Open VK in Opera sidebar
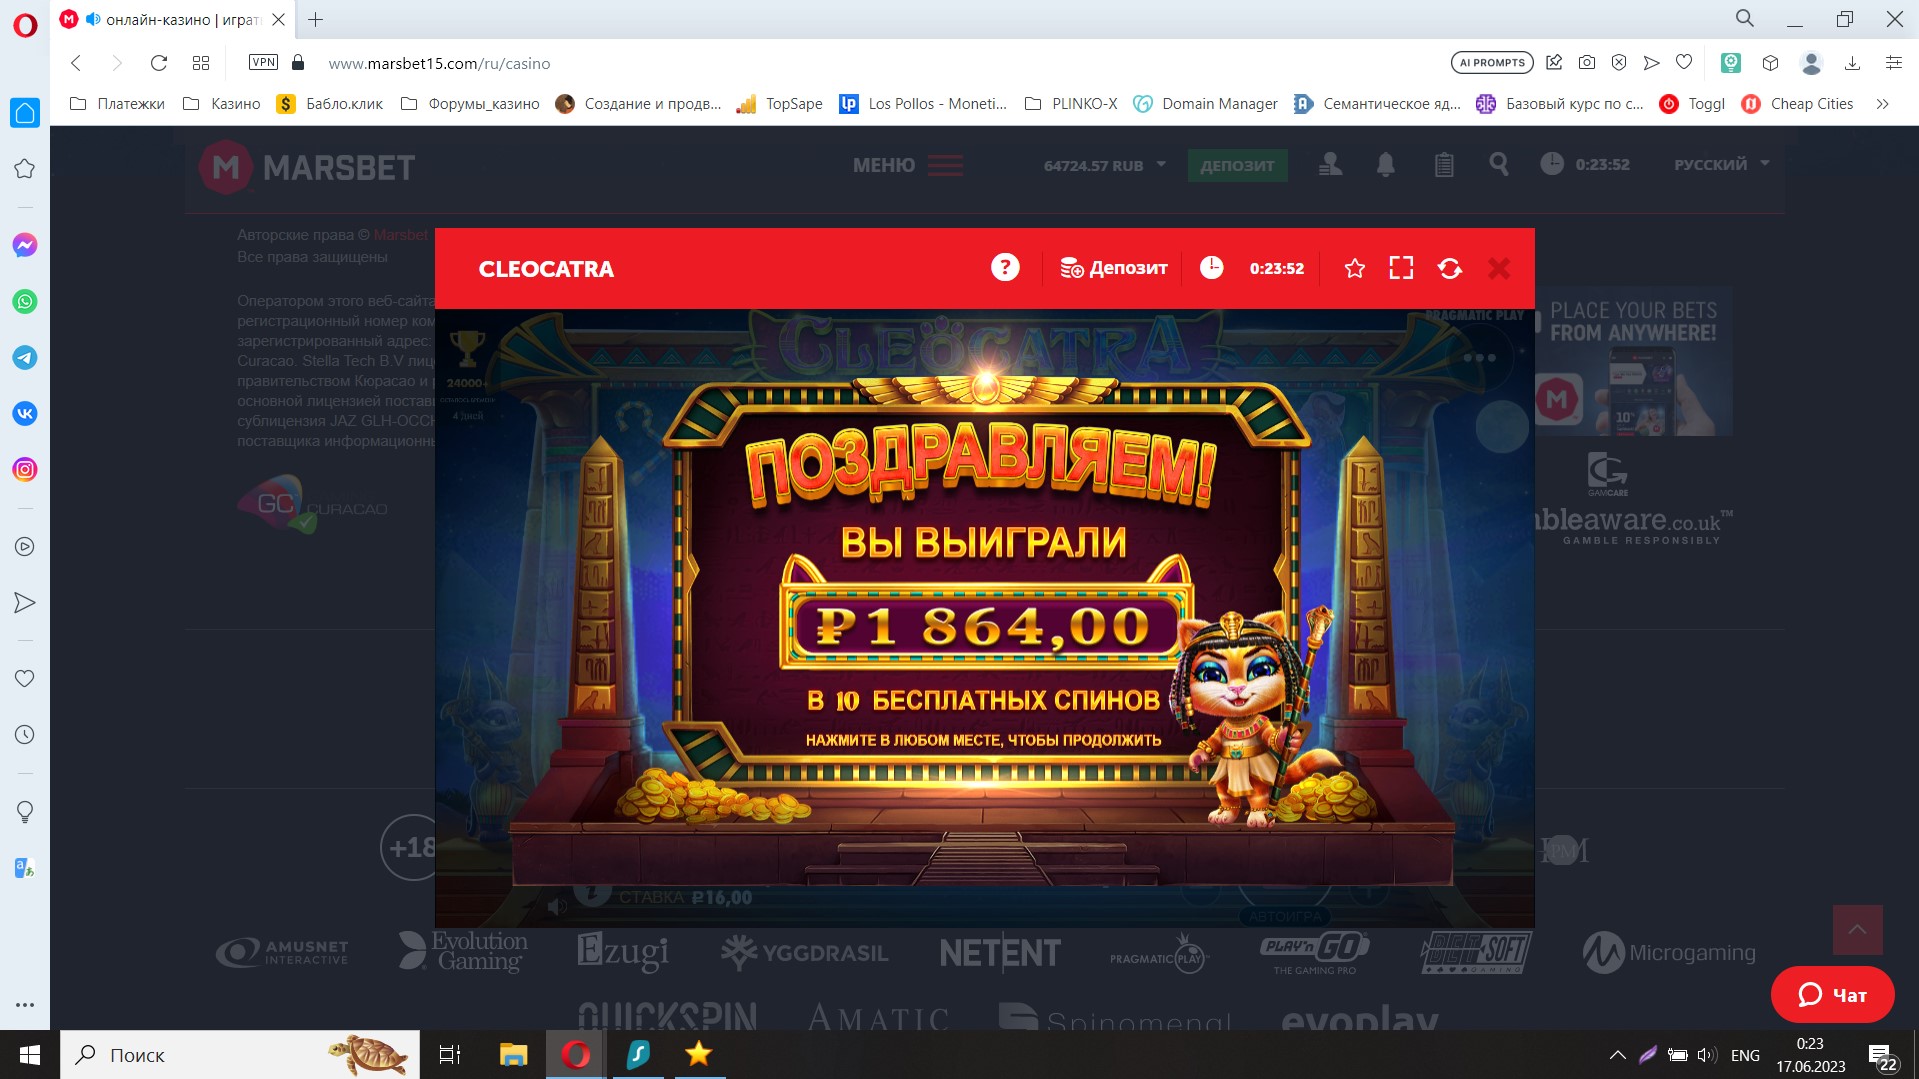The height and width of the screenshot is (1079, 1919). click(x=25, y=413)
